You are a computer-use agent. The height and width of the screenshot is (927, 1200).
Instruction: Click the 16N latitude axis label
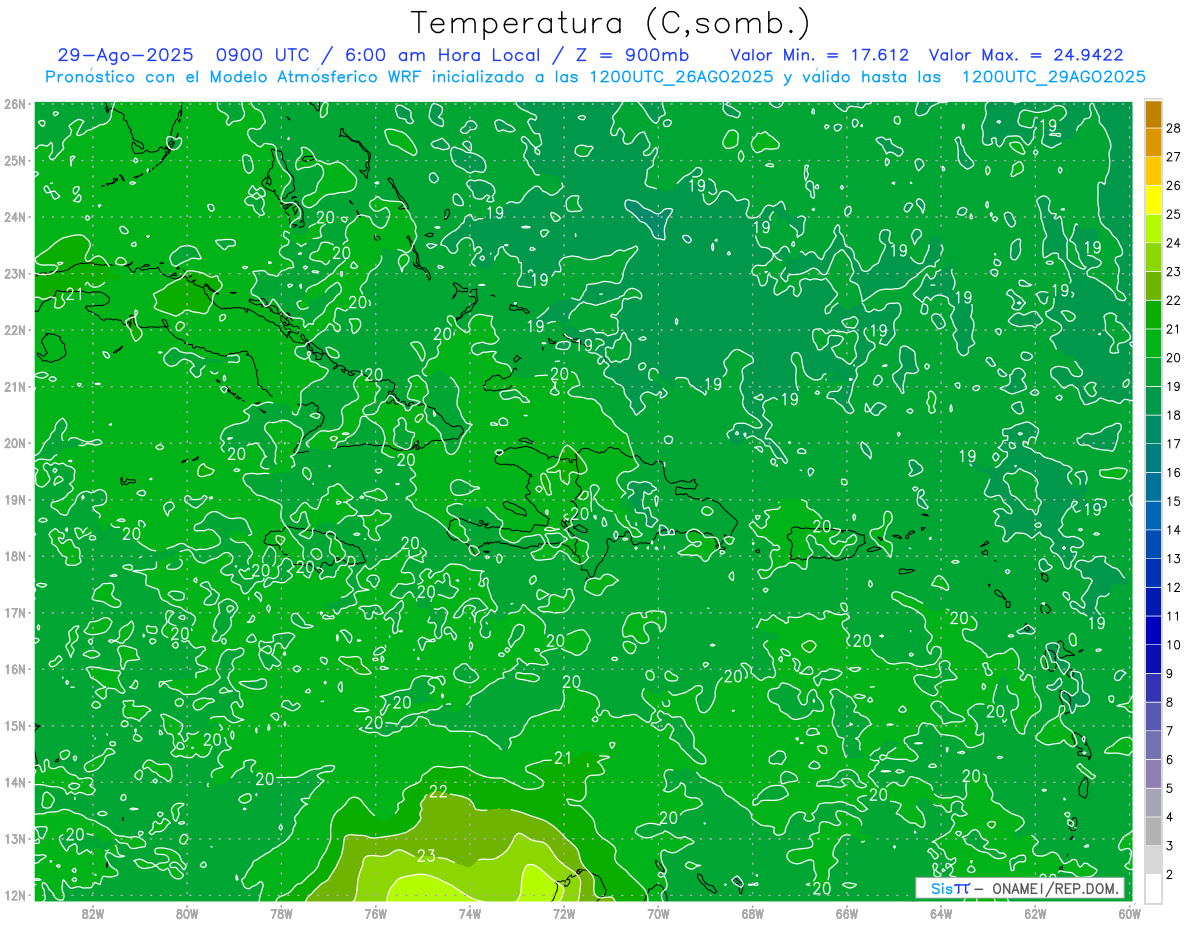[x=14, y=669]
